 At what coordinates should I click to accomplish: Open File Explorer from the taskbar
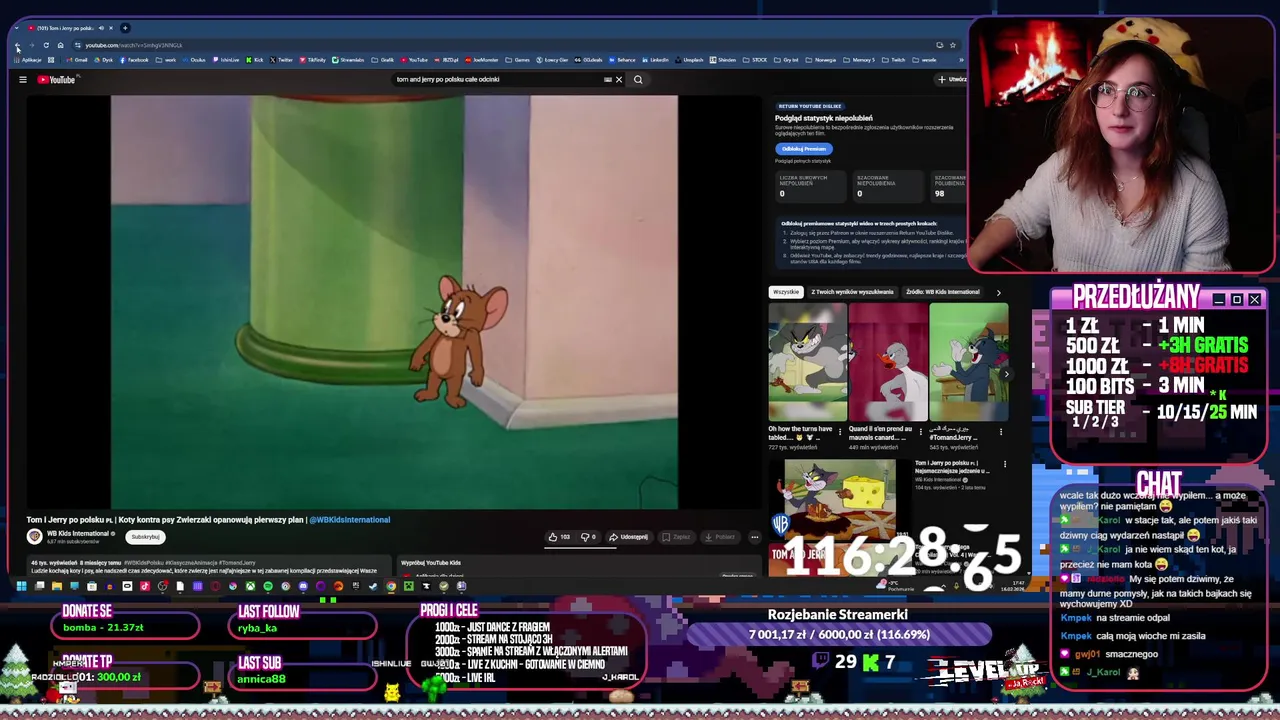coord(57,586)
